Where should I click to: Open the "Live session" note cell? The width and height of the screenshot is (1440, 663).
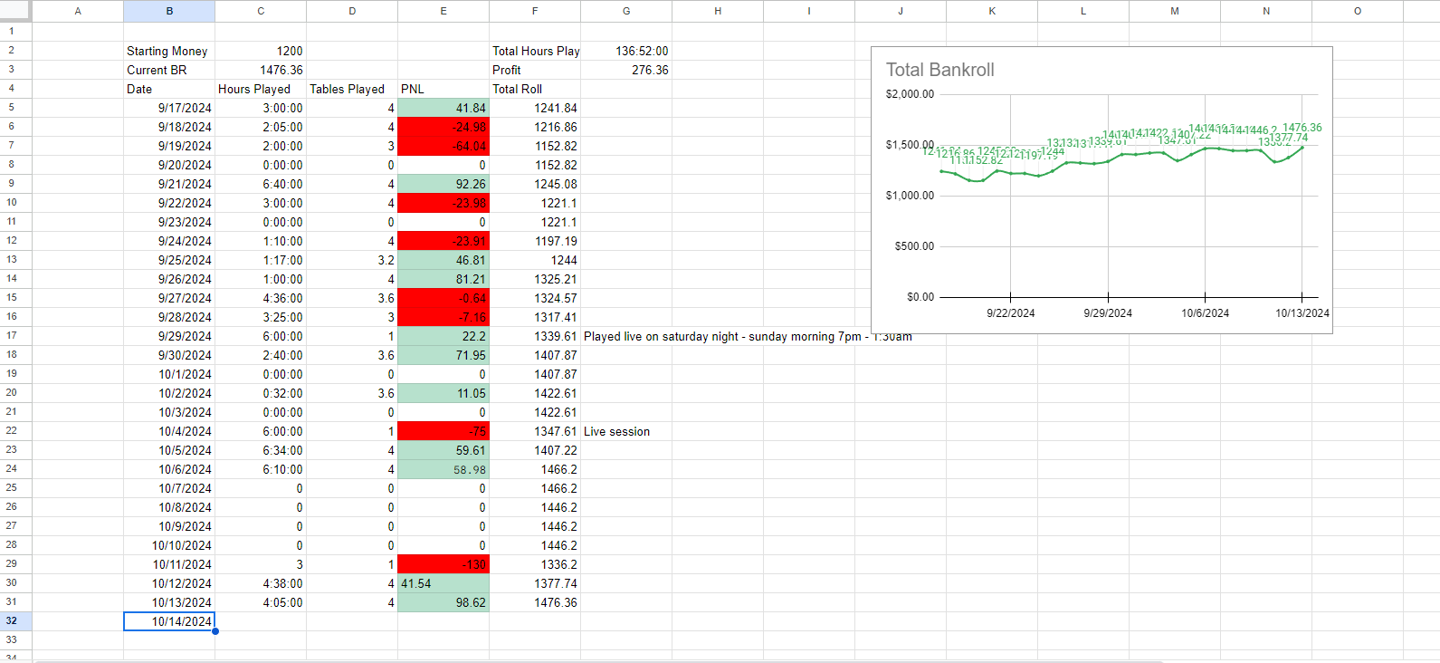[x=617, y=431]
